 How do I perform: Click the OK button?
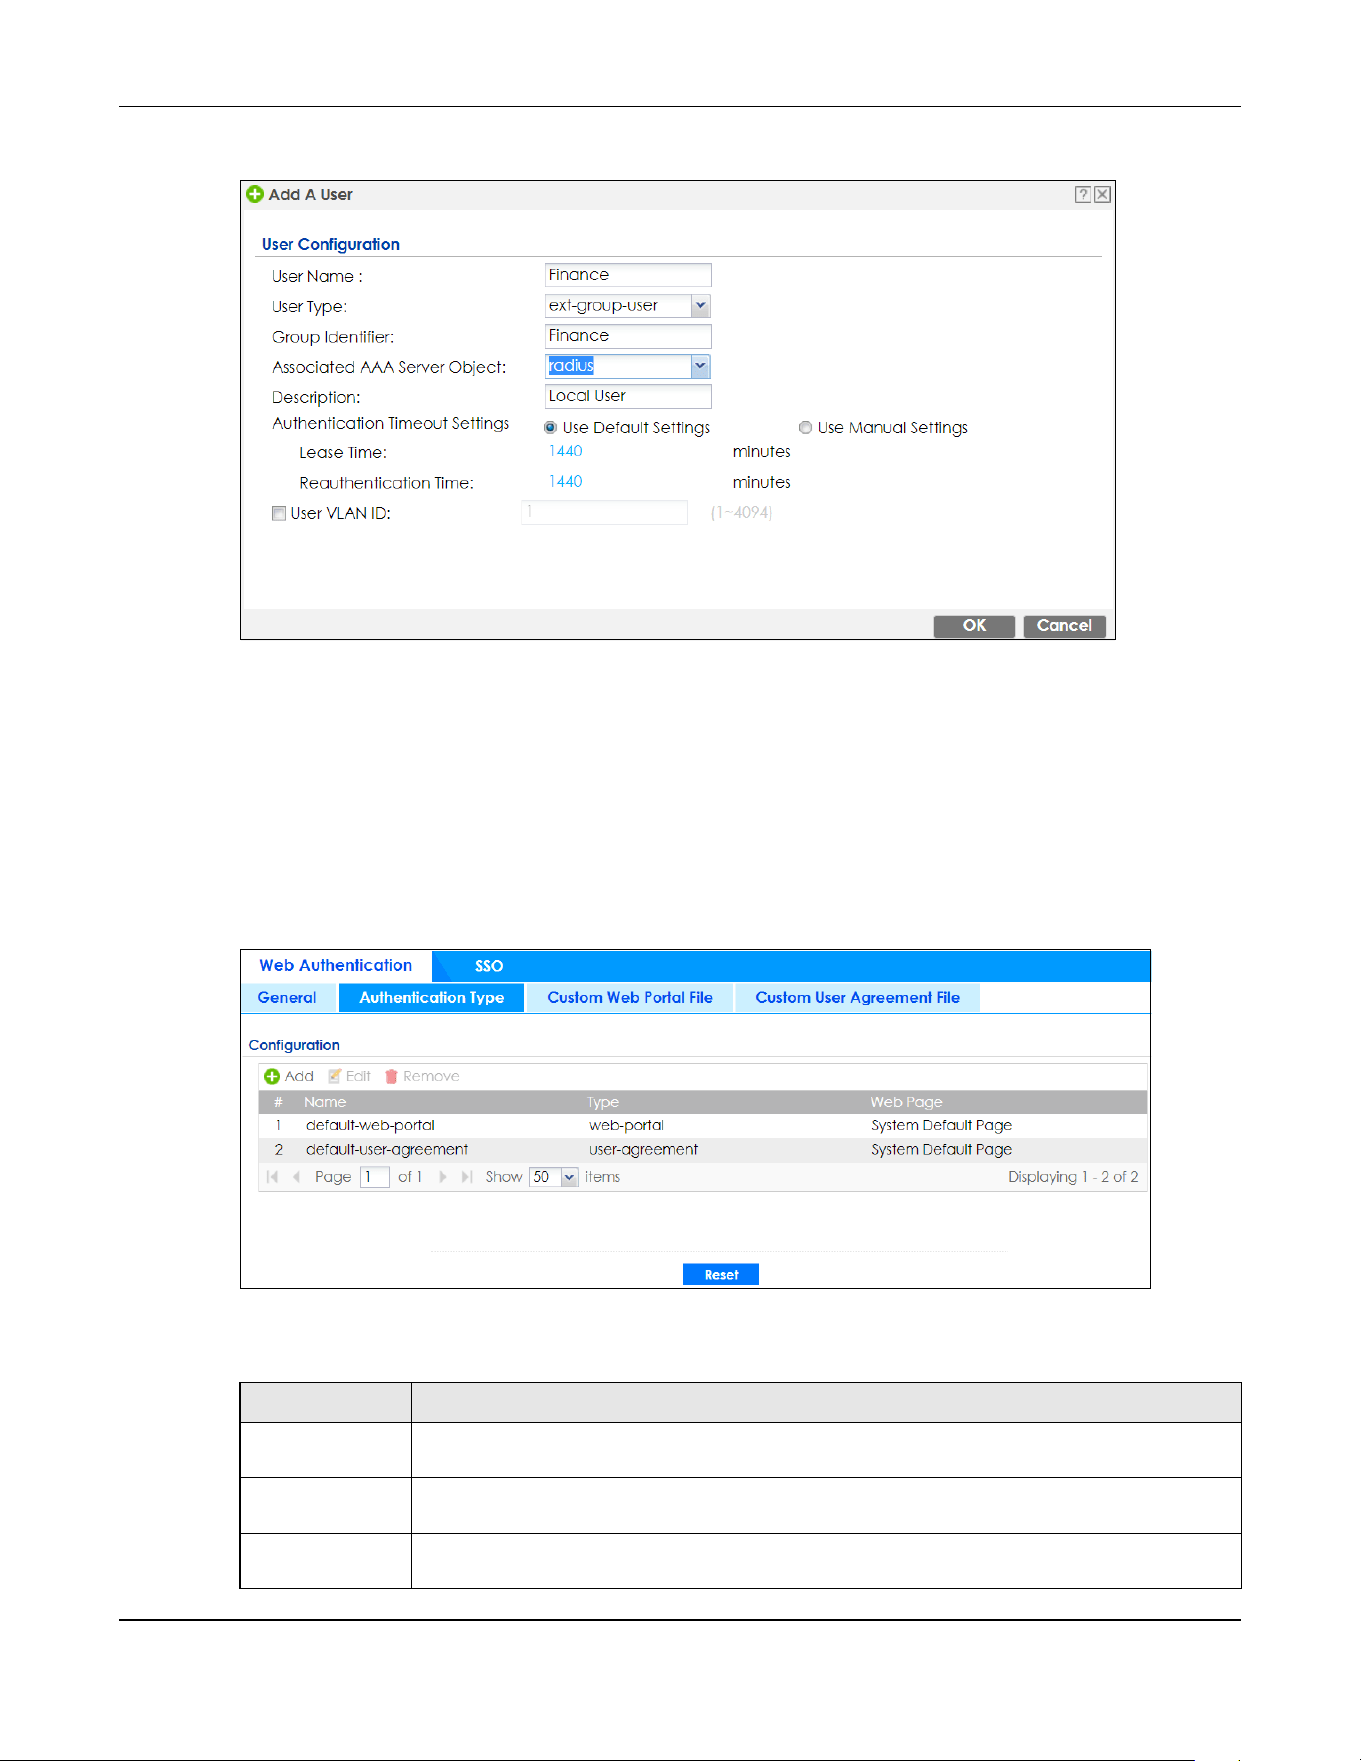(974, 626)
